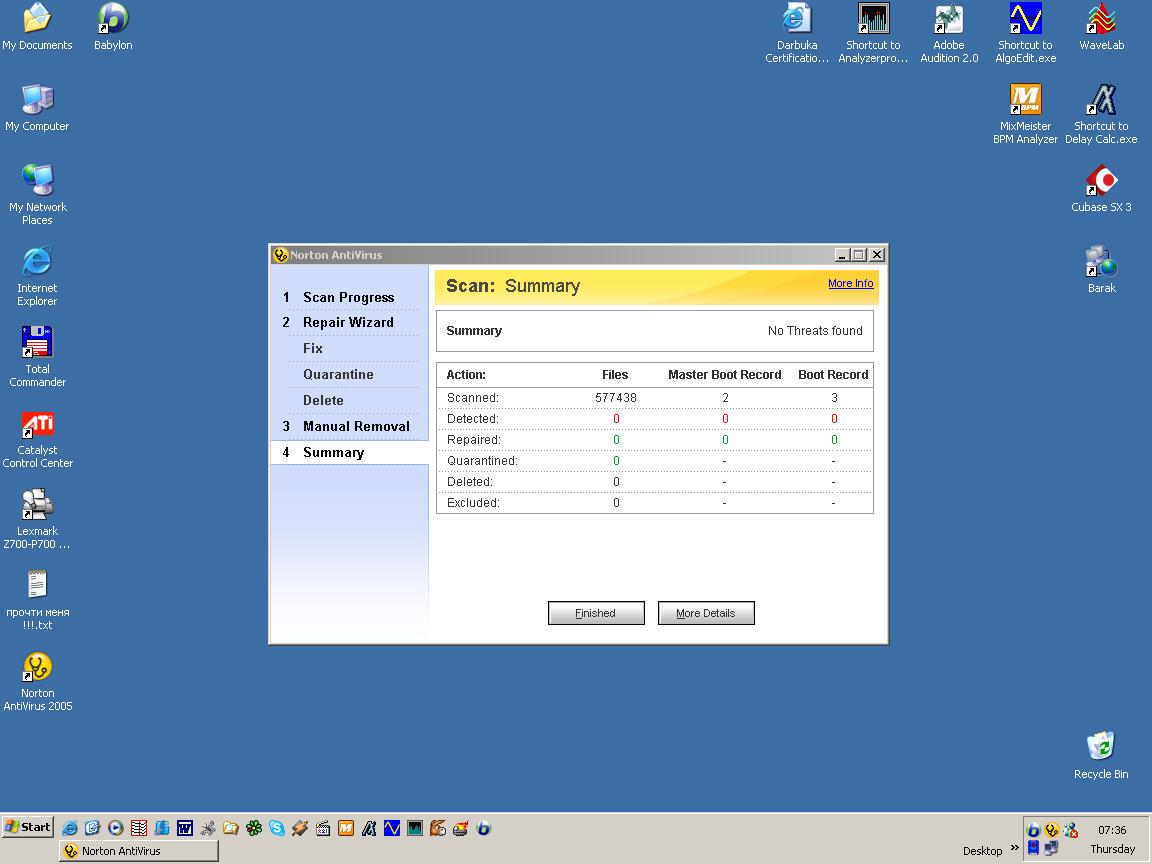Click the More Details button
This screenshot has width=1152, height=864.
tap(705, 613)
